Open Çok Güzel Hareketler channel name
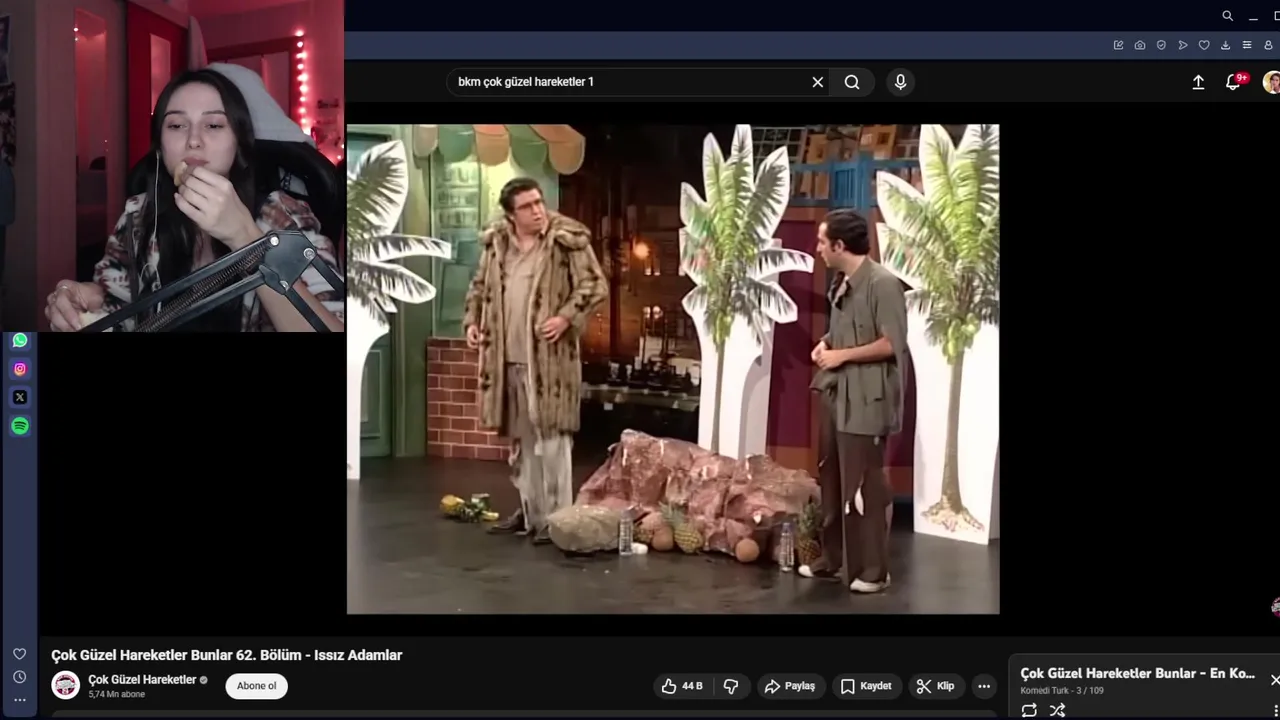1280x720 pixels. [142, 680]
